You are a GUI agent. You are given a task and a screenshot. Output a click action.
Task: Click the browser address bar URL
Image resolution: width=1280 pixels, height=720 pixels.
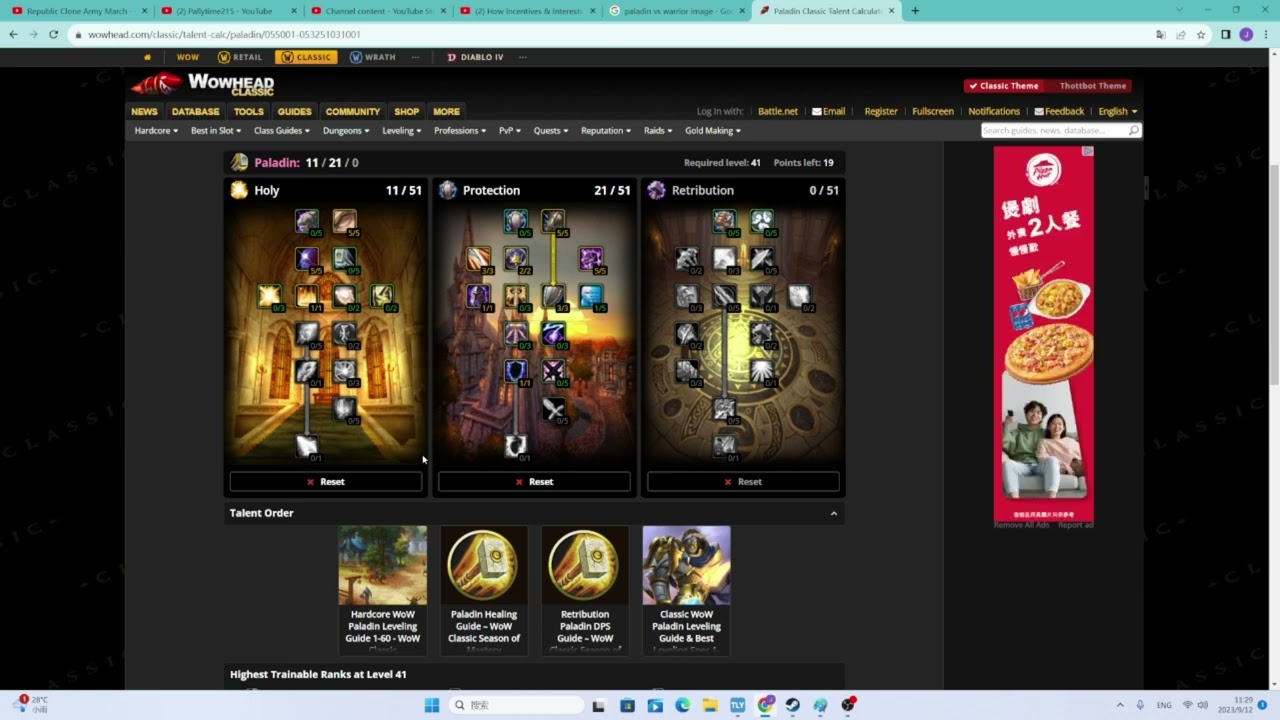(224, 34)
